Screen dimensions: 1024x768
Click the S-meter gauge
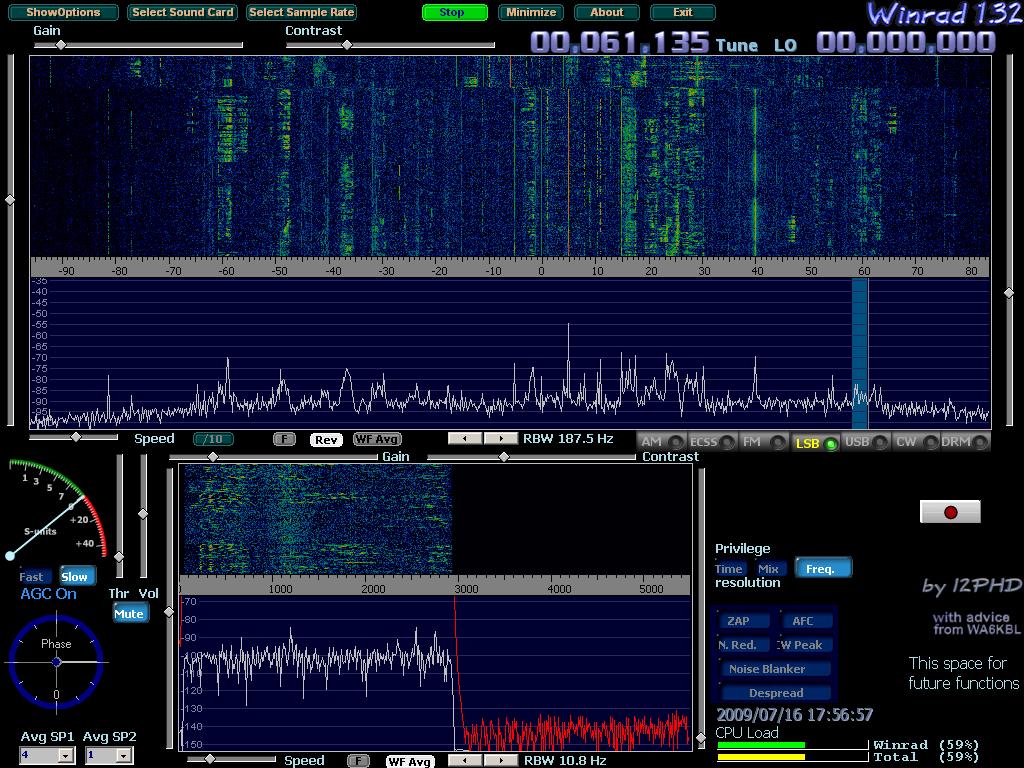[56, 509]
